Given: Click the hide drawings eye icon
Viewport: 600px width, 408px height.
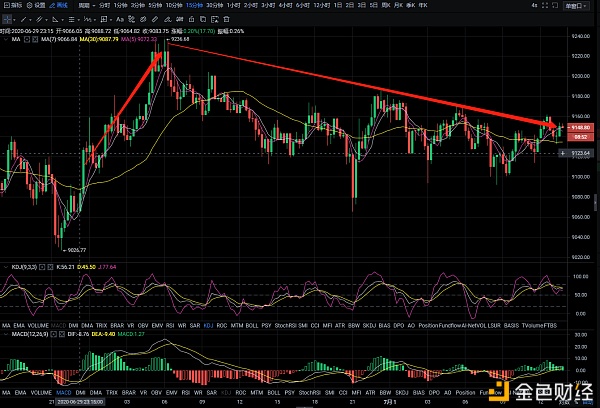Looking at the screenshot, I should point(143,19).
